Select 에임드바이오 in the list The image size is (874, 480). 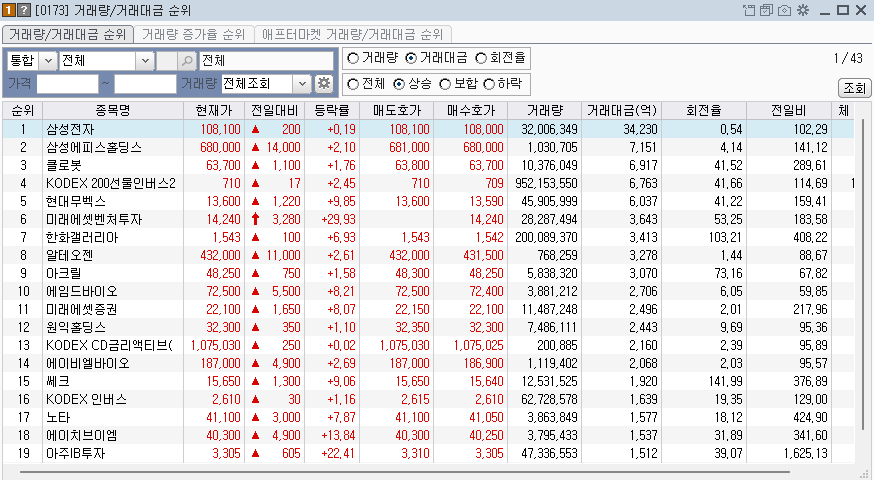pos(428,291)
